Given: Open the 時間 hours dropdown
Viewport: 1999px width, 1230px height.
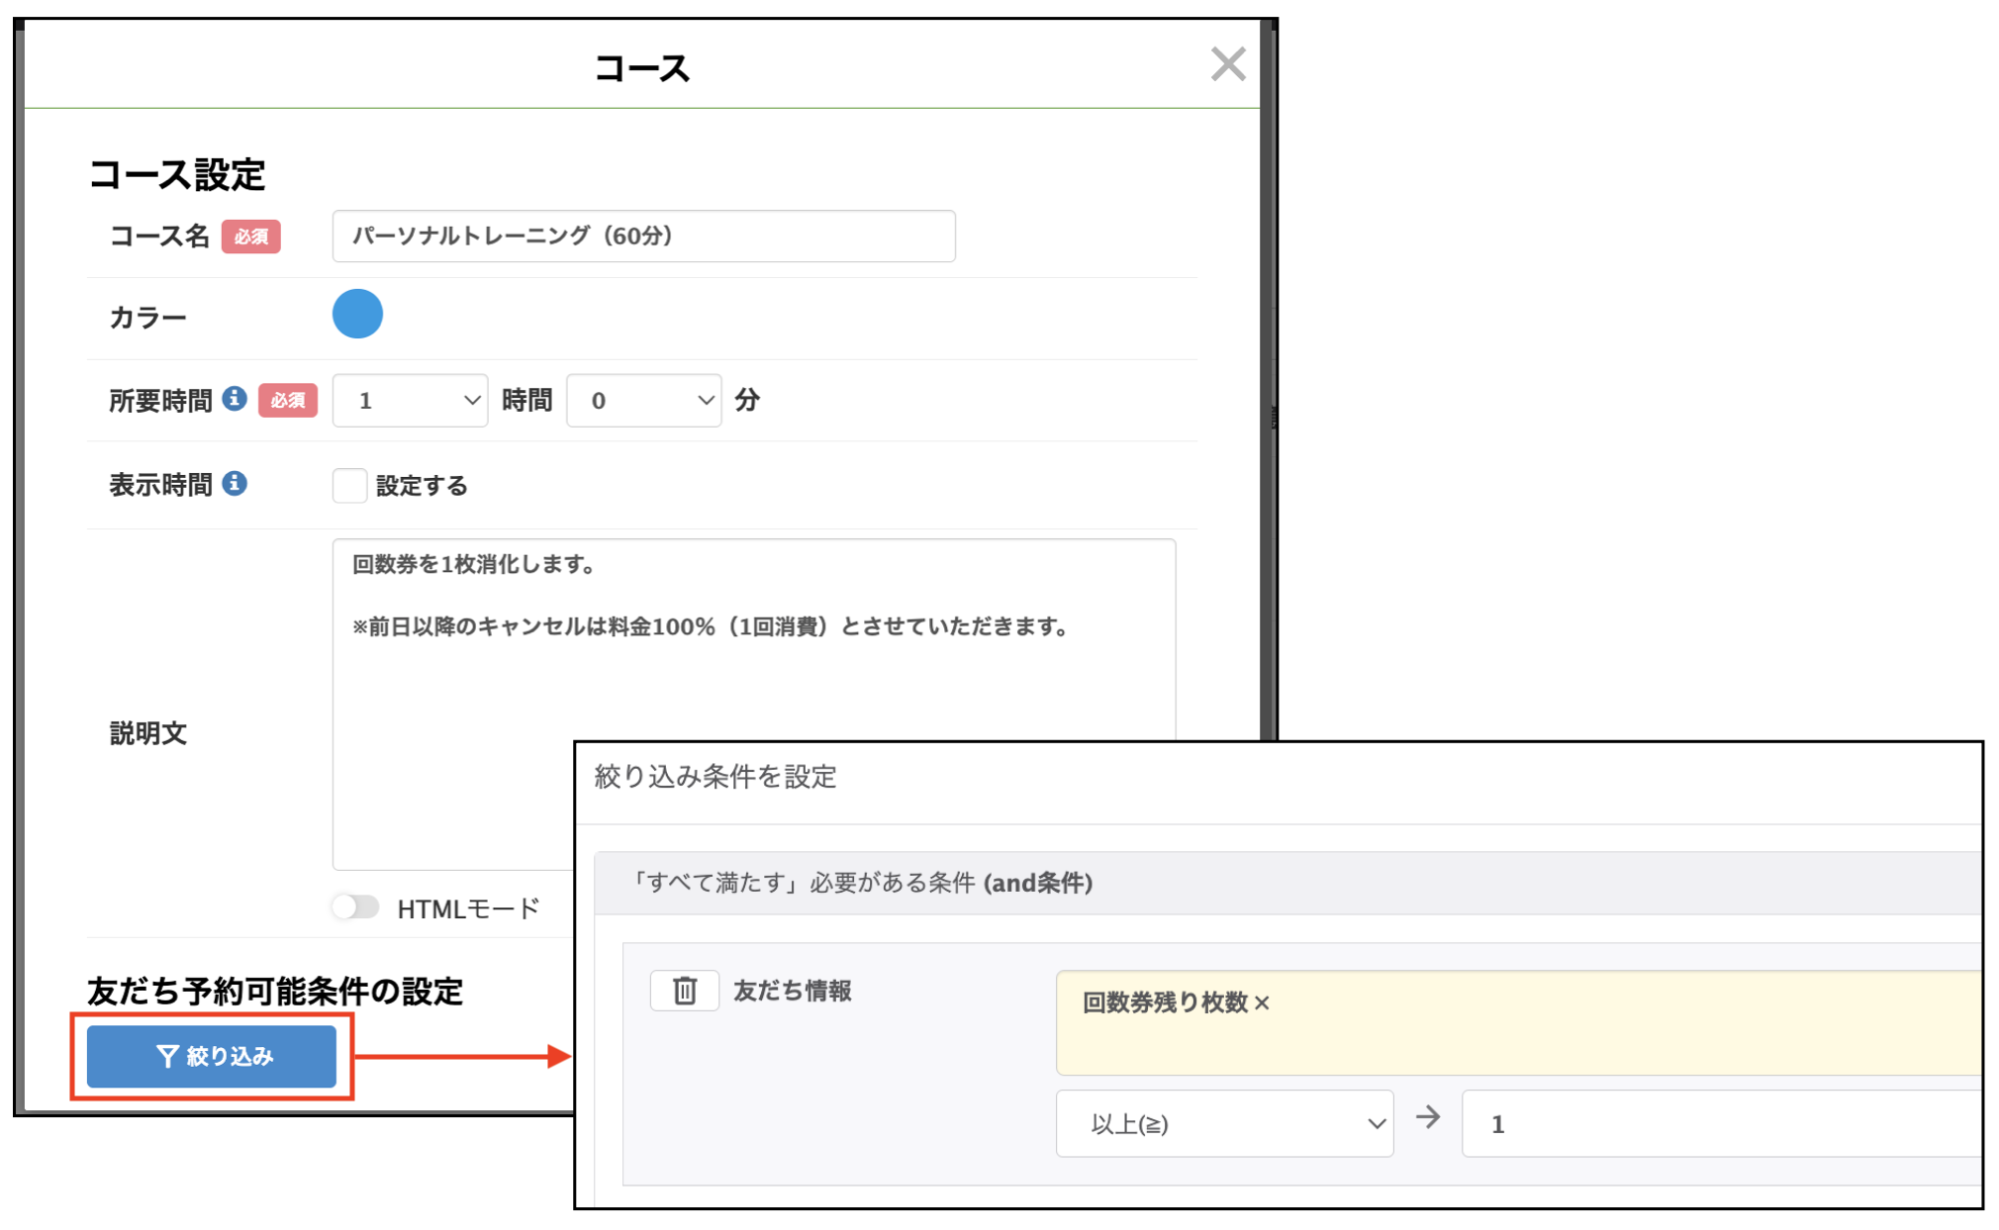Looking at the screenshot, I should click(410, 399).
